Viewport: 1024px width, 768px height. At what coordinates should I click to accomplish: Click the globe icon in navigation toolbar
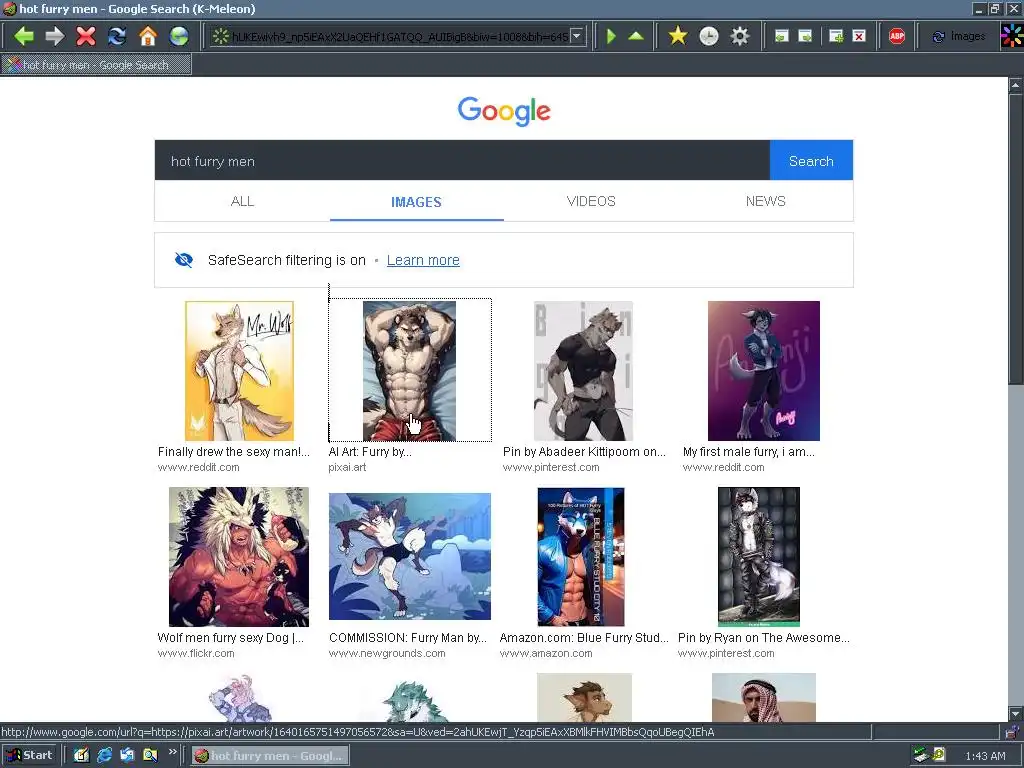(x=179, y=36)
